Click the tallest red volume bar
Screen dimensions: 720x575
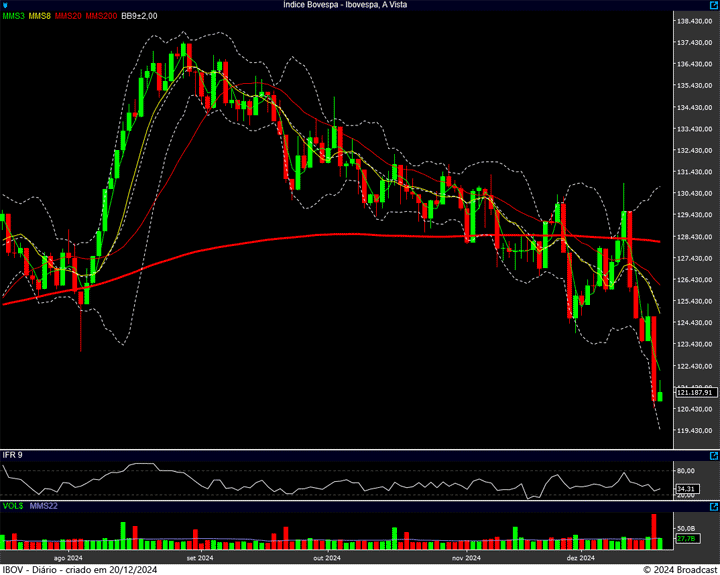coord(654,531)
